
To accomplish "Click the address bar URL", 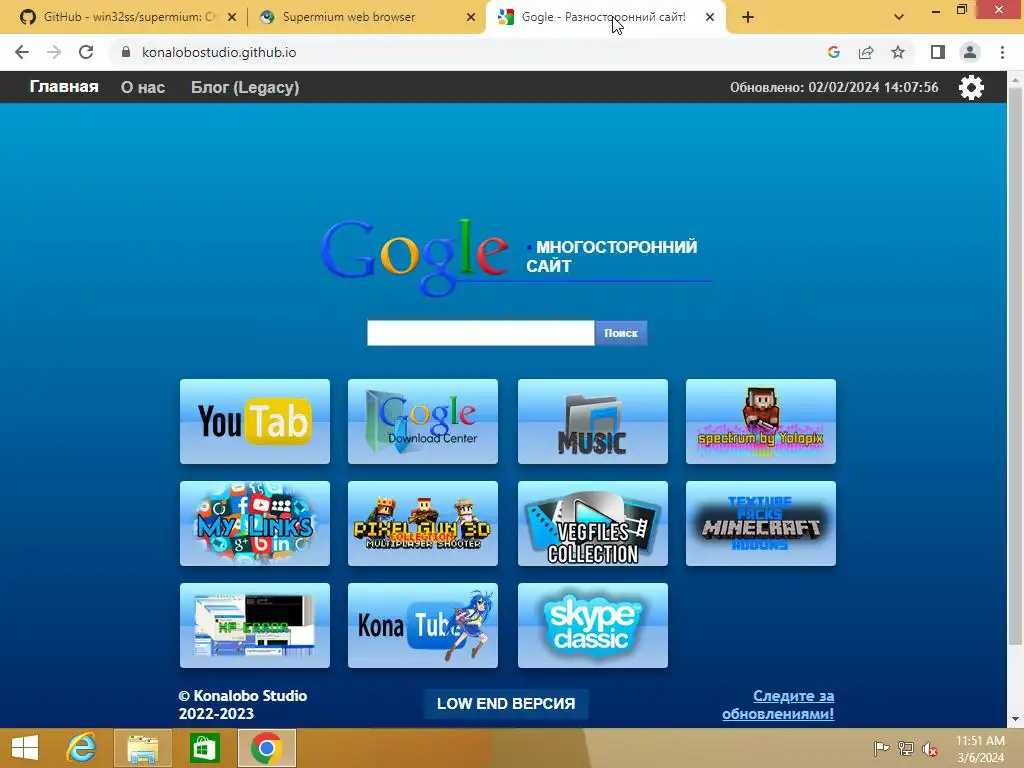I will 219,52.
